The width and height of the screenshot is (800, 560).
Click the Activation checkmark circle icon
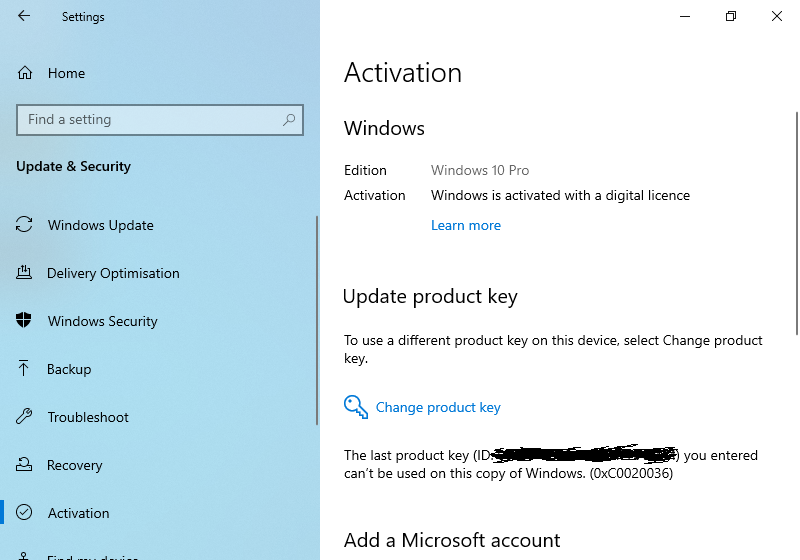[x=24, y=512]
